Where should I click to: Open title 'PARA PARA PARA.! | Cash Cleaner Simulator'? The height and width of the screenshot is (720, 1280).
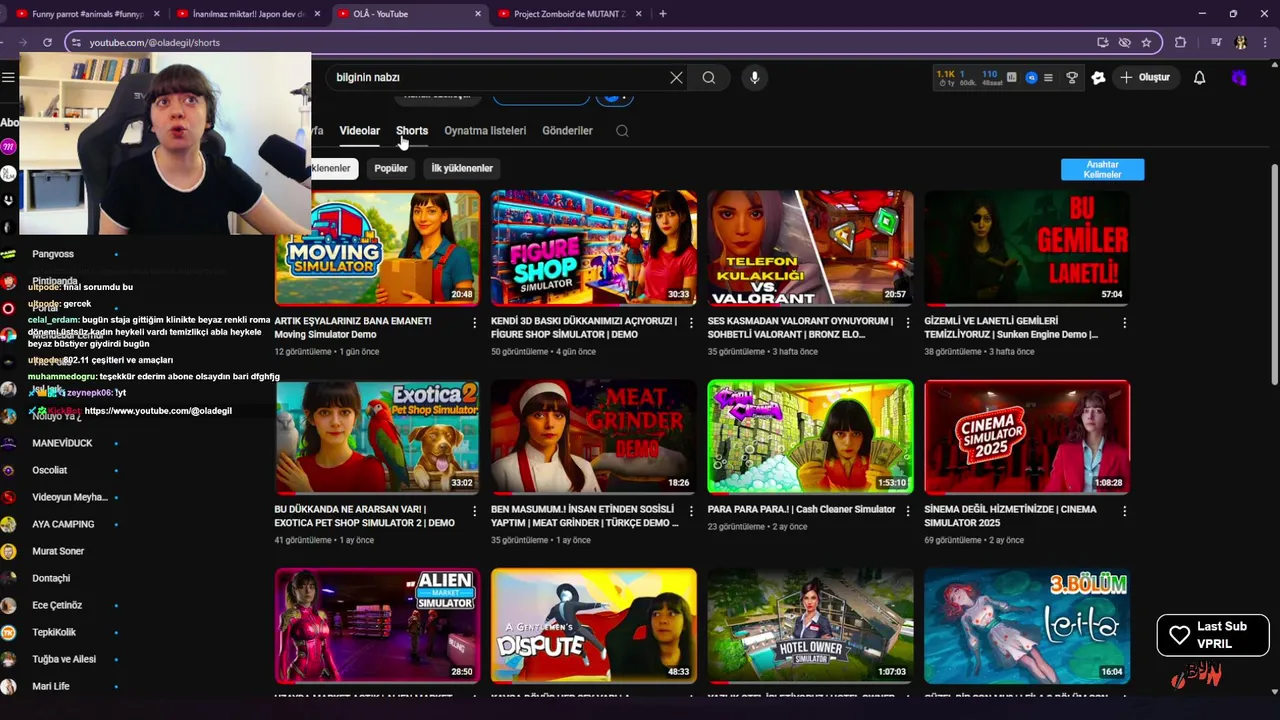pos(801,509)
